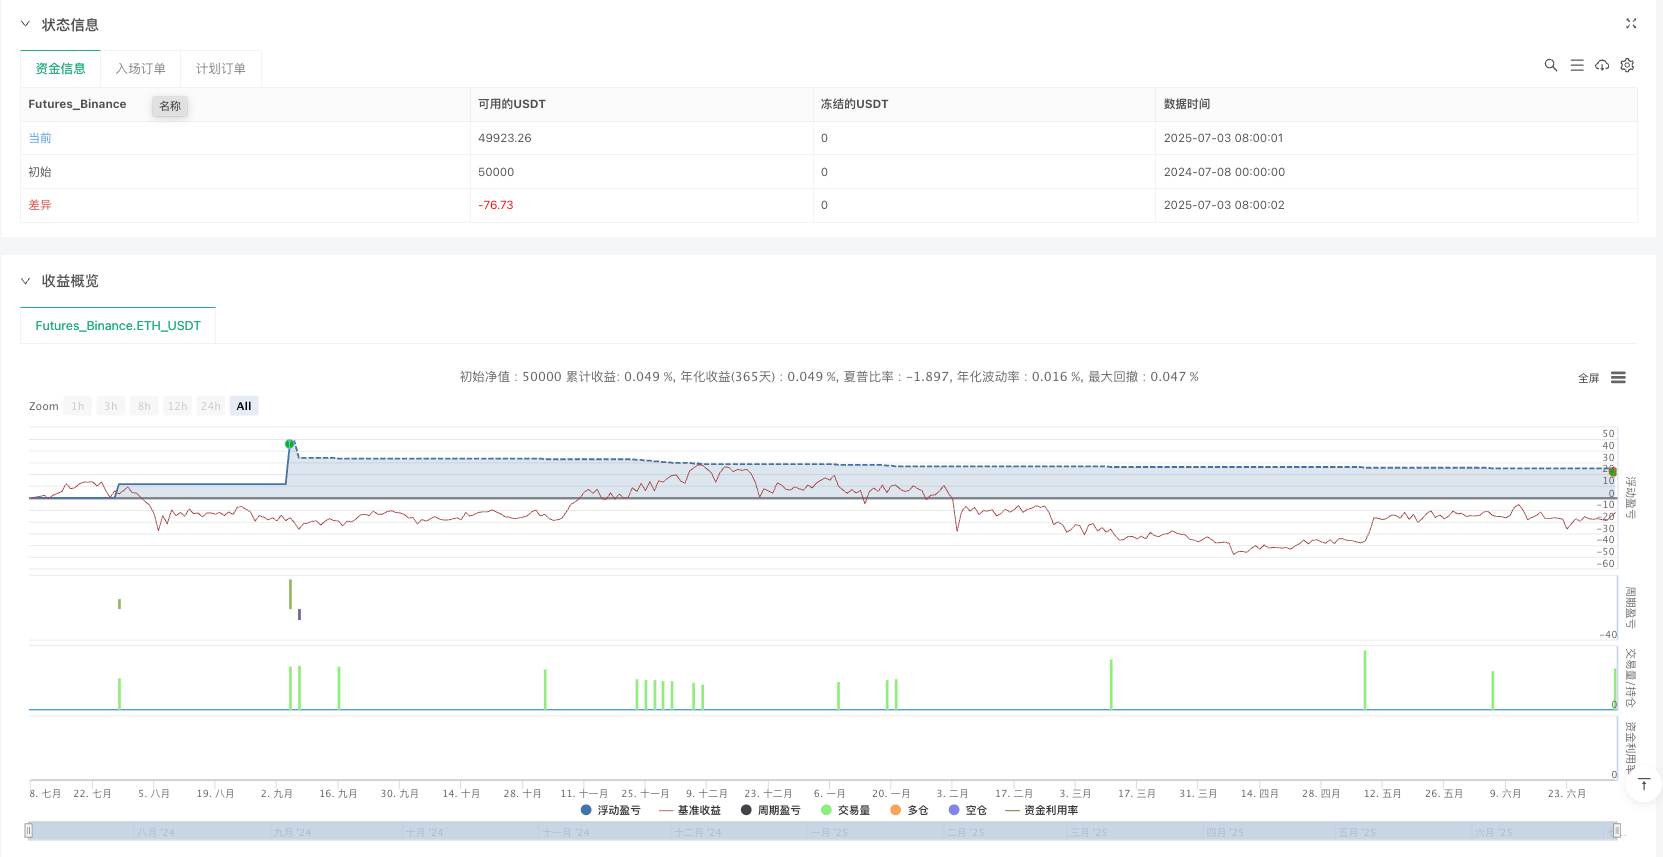Image resolution: width=1663 pixels, height=857 pixels.
Task: Click the scroll to top arrow button
Action: (x=1643, y=785)
